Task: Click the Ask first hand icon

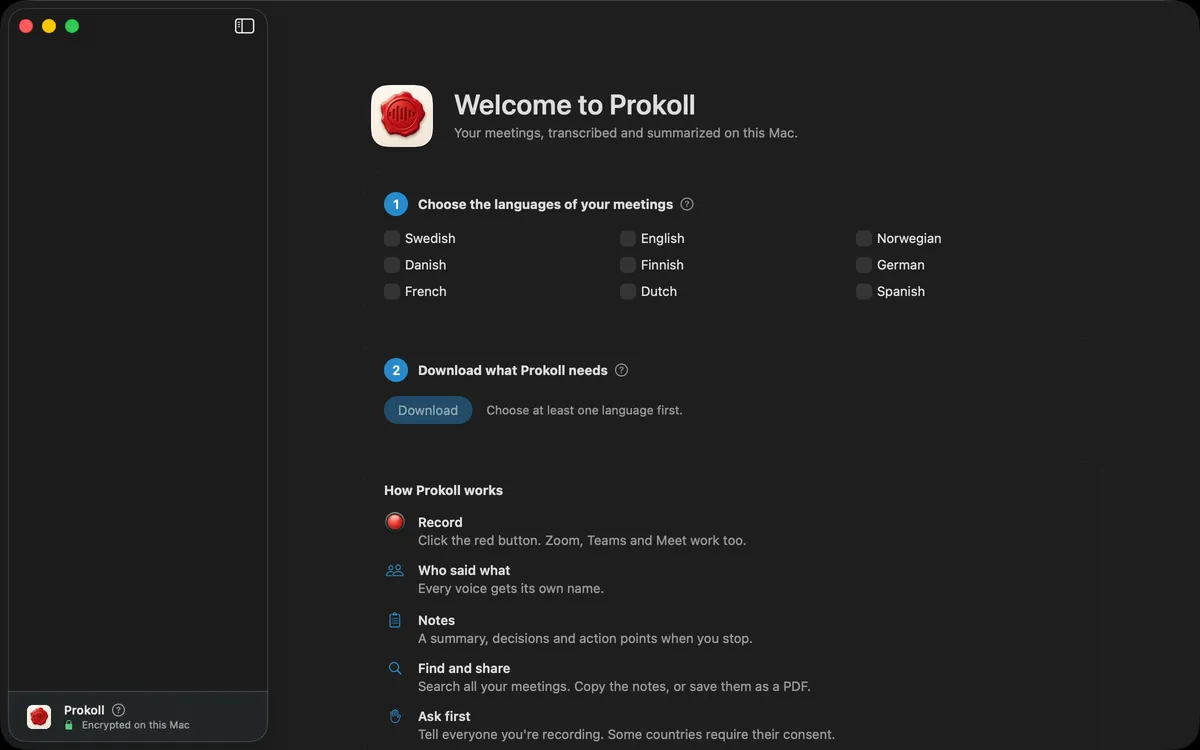Action: [x=395, y=716]
